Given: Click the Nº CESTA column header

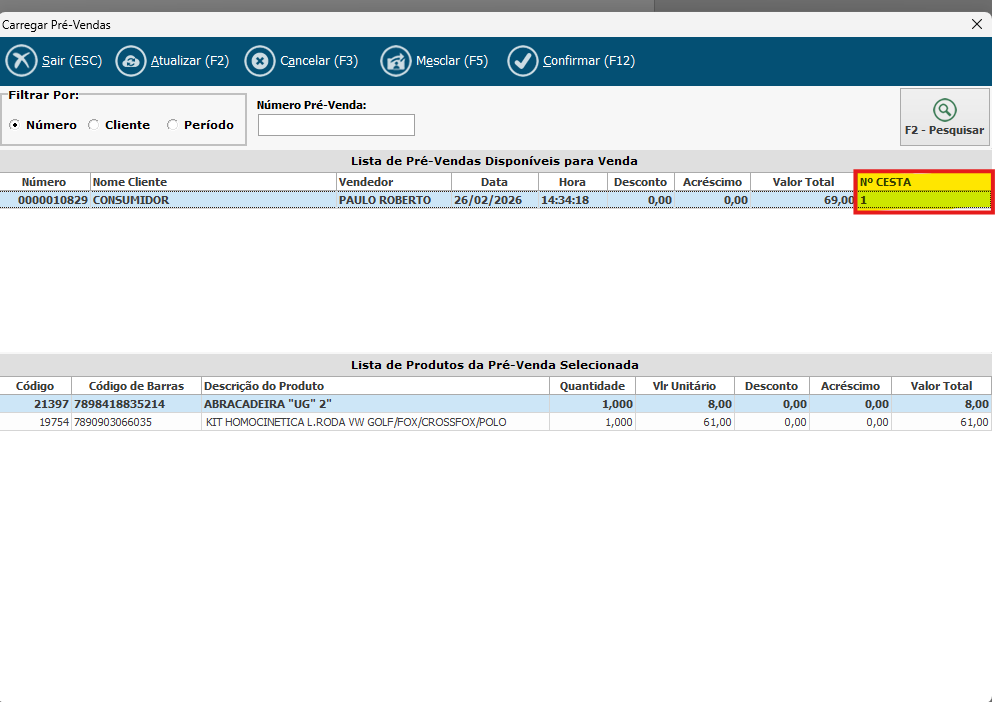Looking at the screenshot, I should click(x=922, y=182).
